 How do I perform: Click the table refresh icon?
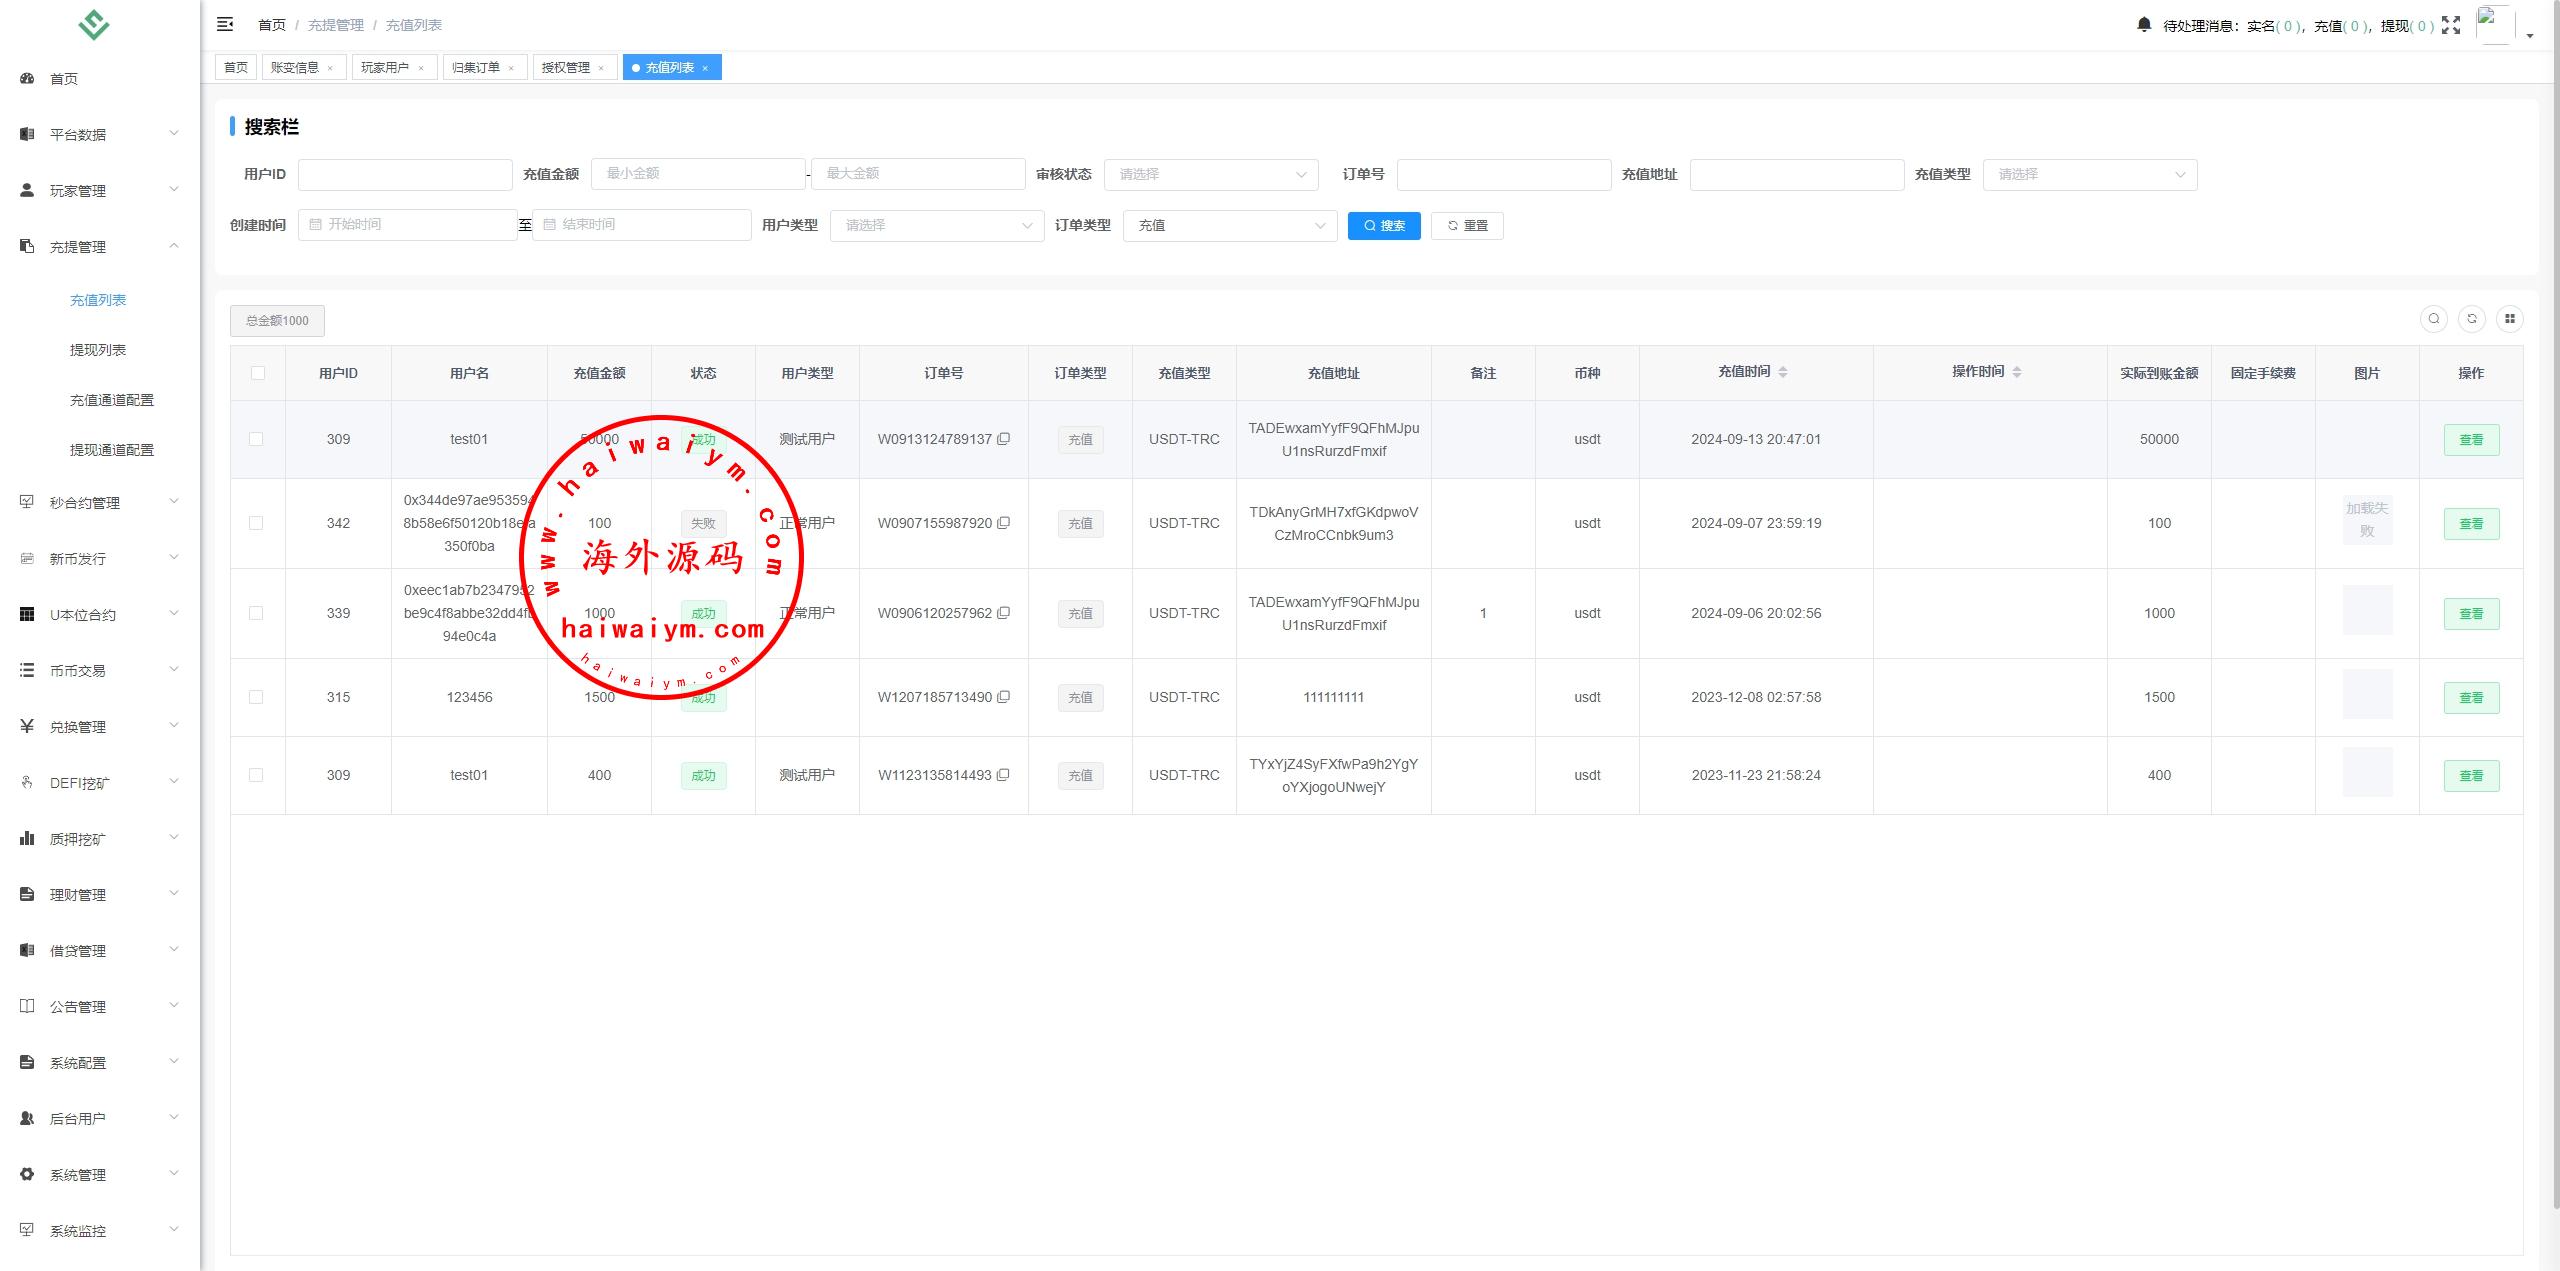point(2472,319)
